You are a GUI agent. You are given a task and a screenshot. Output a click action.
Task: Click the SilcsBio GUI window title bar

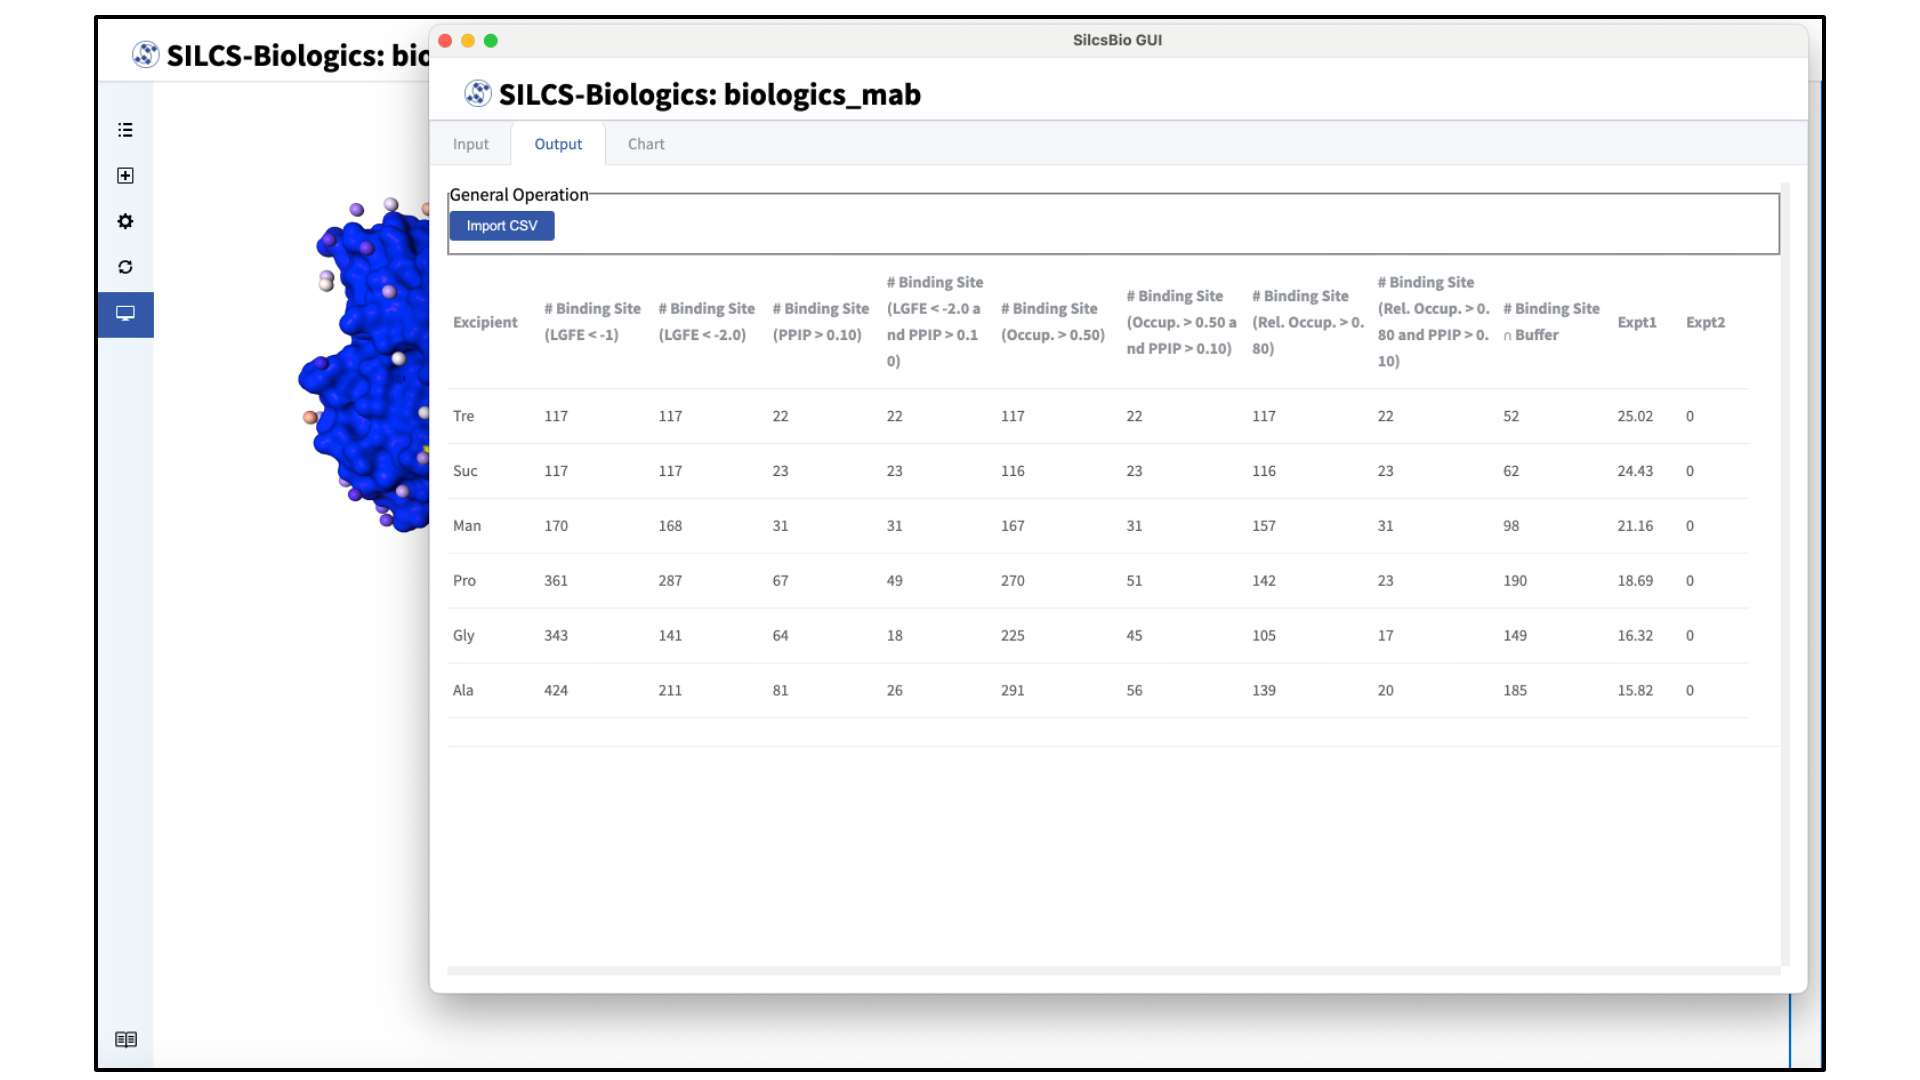tap(1117, 41)
